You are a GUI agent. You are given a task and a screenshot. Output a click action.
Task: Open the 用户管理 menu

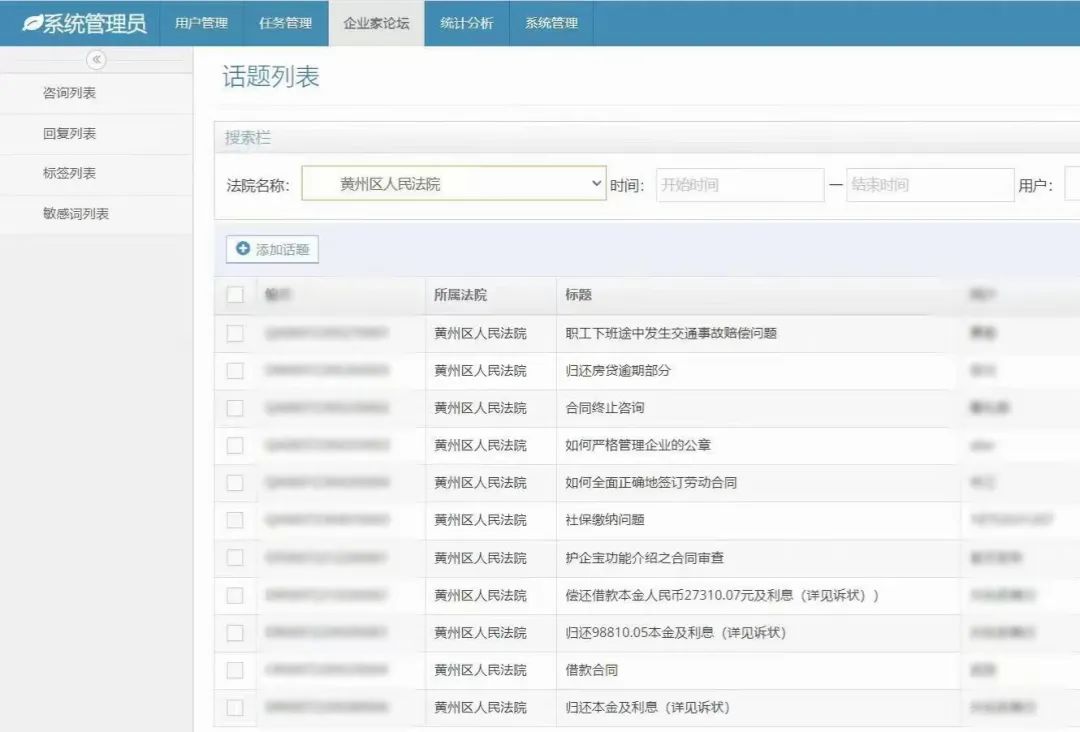201,23
